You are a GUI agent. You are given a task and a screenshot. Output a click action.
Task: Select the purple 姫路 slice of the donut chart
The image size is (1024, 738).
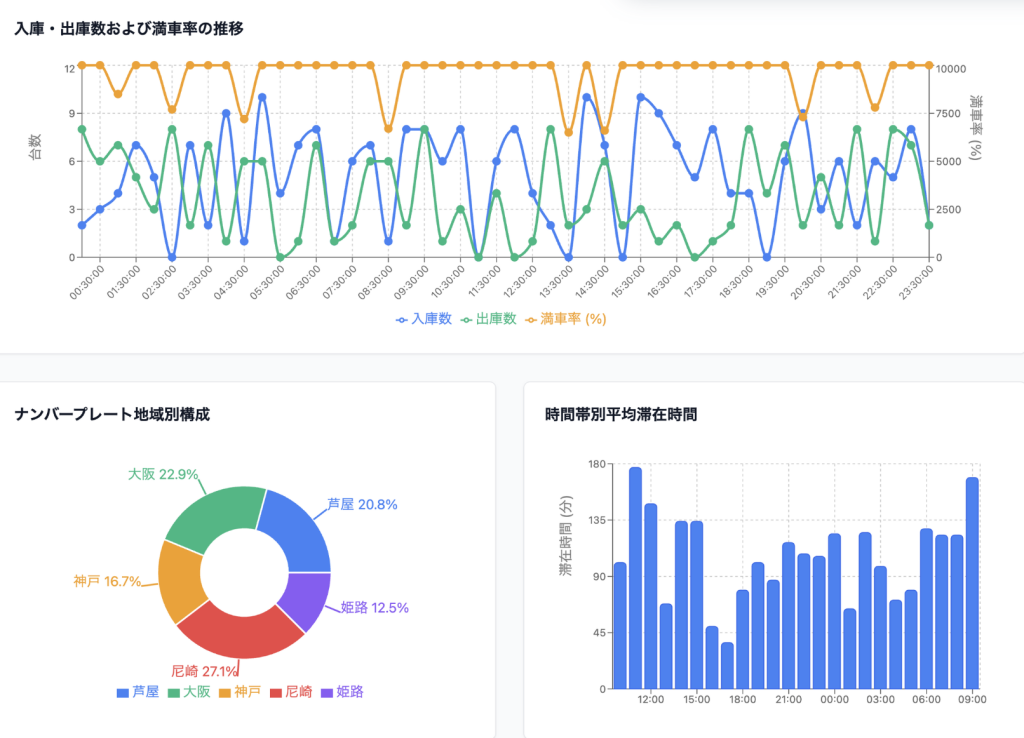point(307,600)
